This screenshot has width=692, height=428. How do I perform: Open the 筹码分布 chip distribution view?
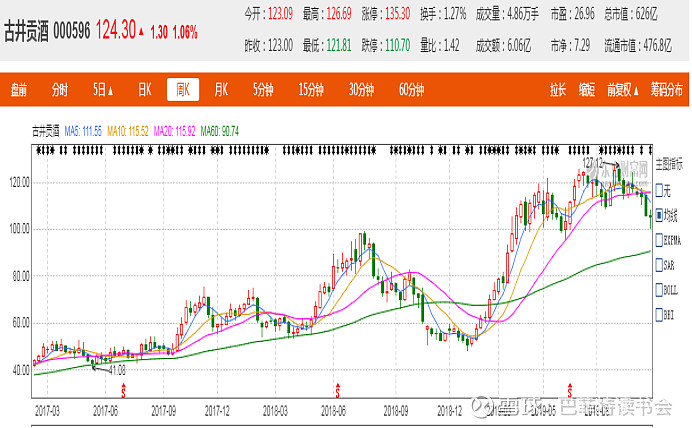coord(666,90)
